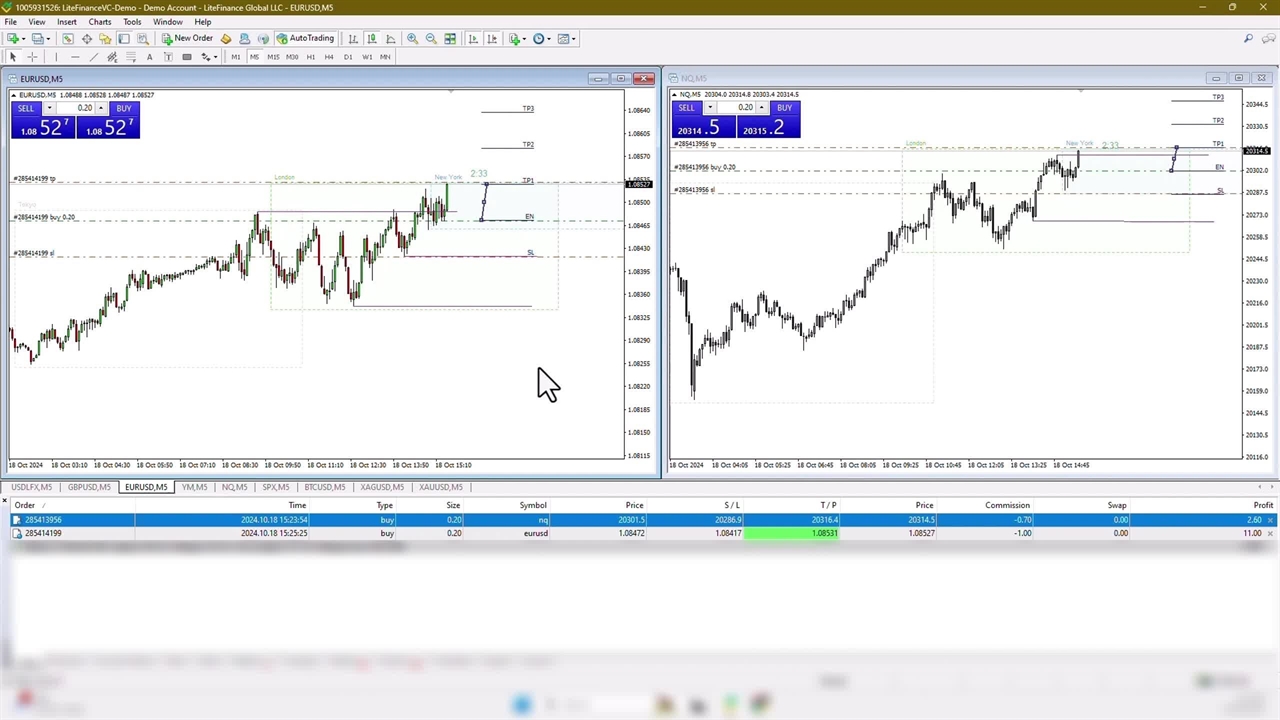Switch to the M15 timeframe
The width and height of the screenshot is (1280, 720).
272,57
